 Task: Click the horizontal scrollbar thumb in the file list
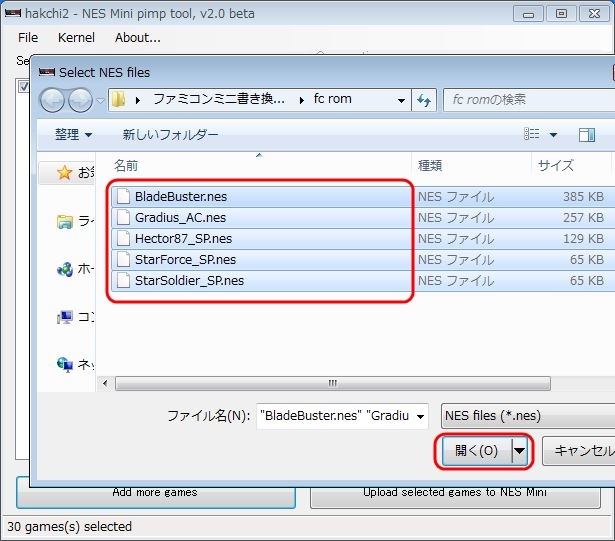[x=333, y=383]
